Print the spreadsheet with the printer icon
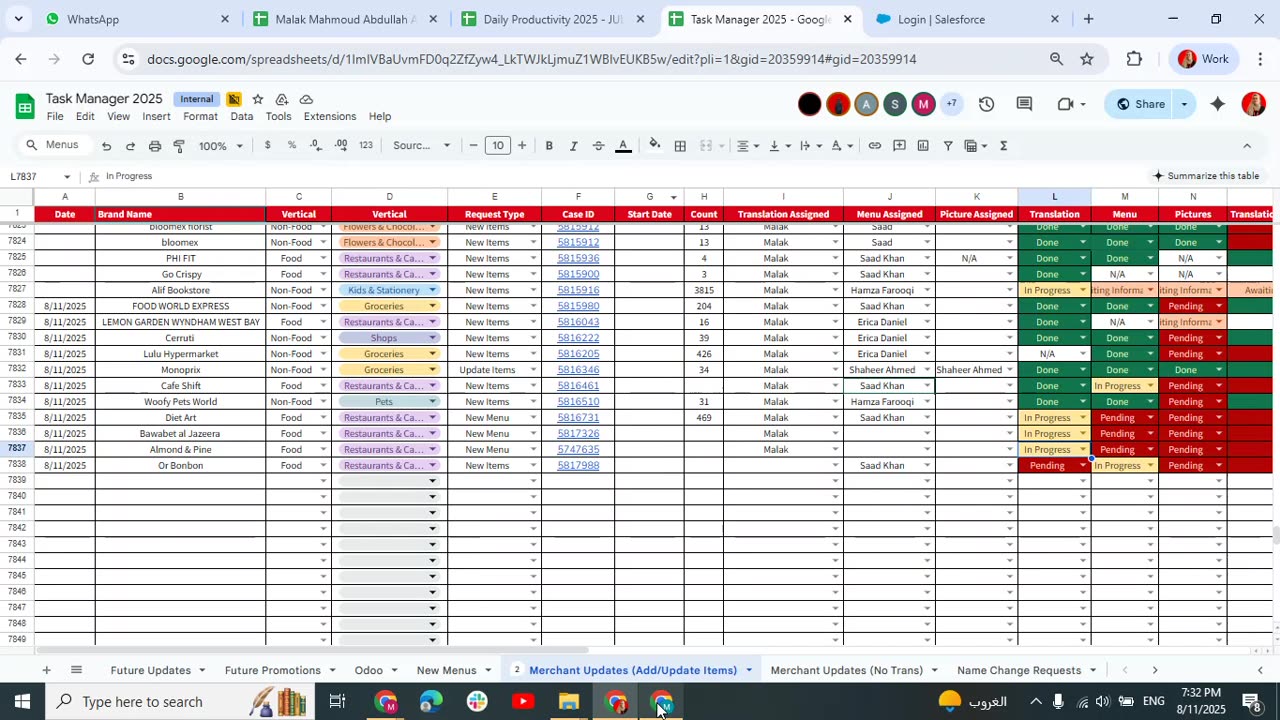 tap(155, 146)
